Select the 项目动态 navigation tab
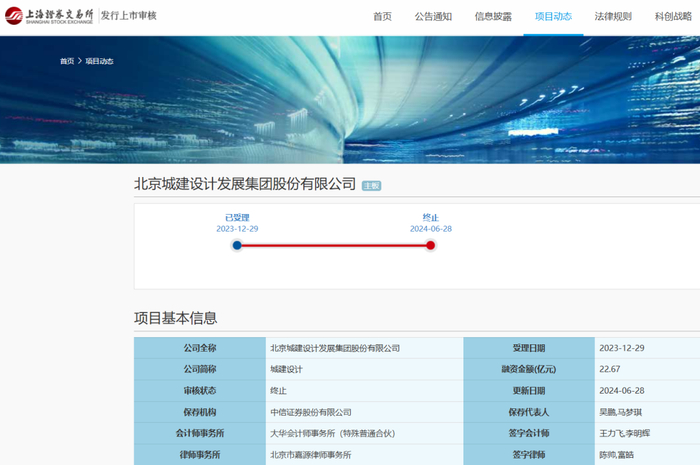Image resolution: width=700 pixels, height=465 pixels. coord(553,17)
